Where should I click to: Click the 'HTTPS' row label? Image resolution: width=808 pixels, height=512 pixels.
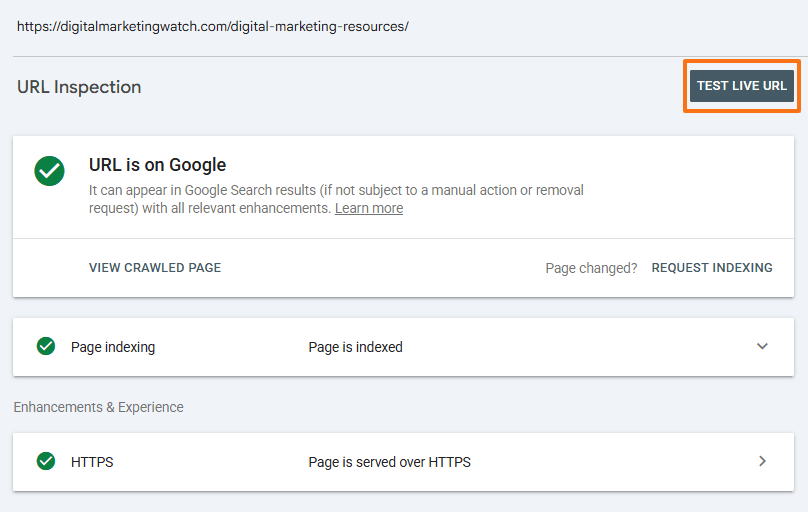92,462
